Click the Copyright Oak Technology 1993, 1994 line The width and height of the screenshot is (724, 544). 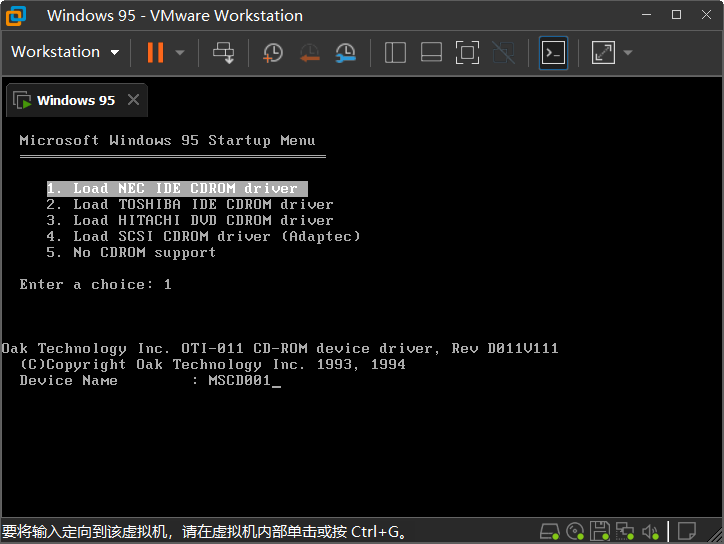click(212, 365)
